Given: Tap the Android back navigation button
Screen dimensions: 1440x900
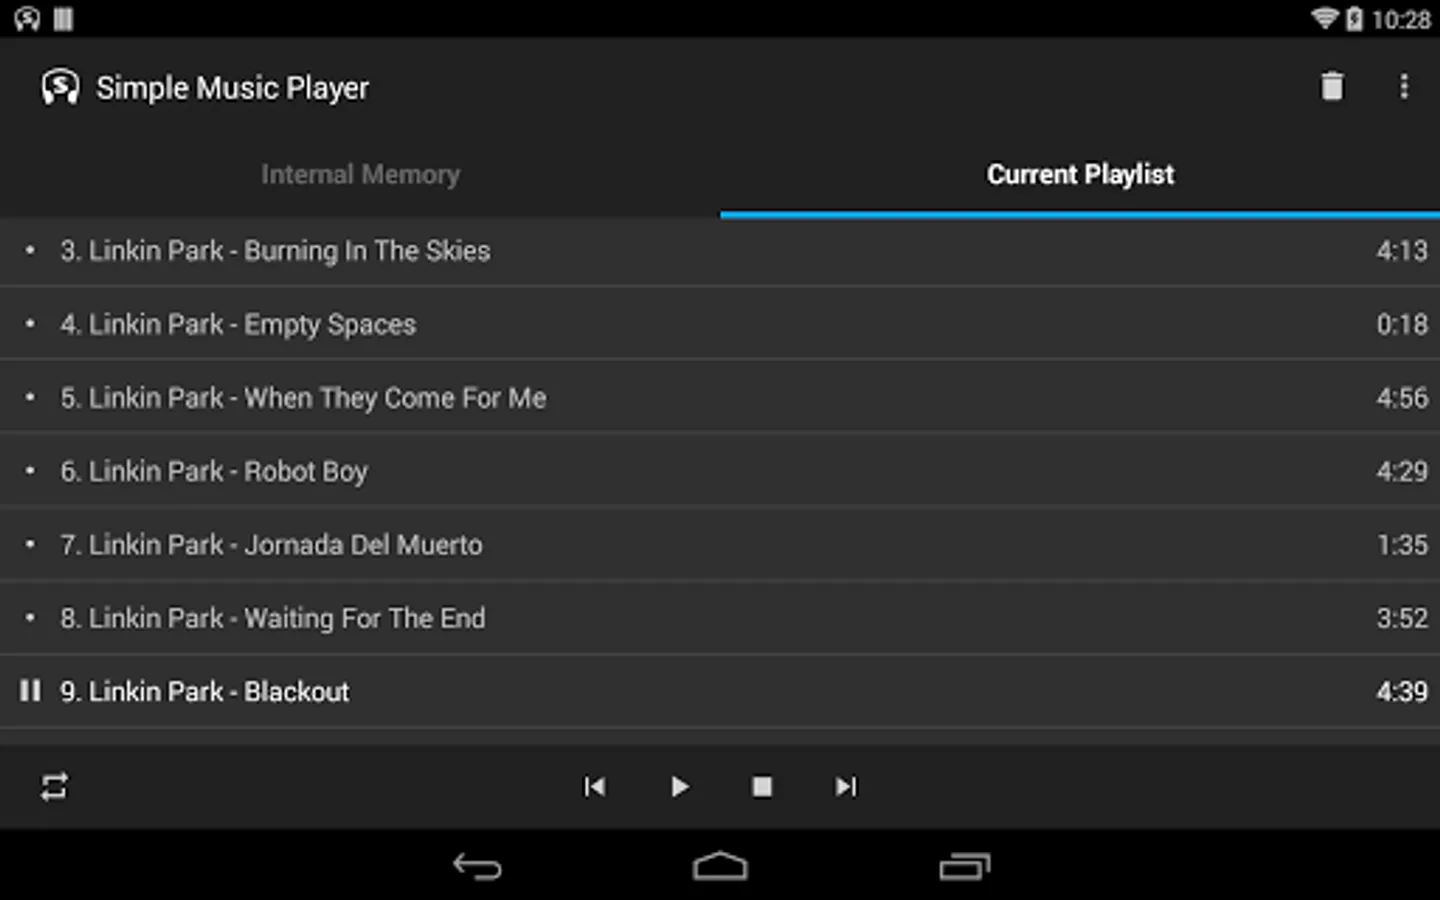Looking at the screenshot, I should [x=477, y=866].
